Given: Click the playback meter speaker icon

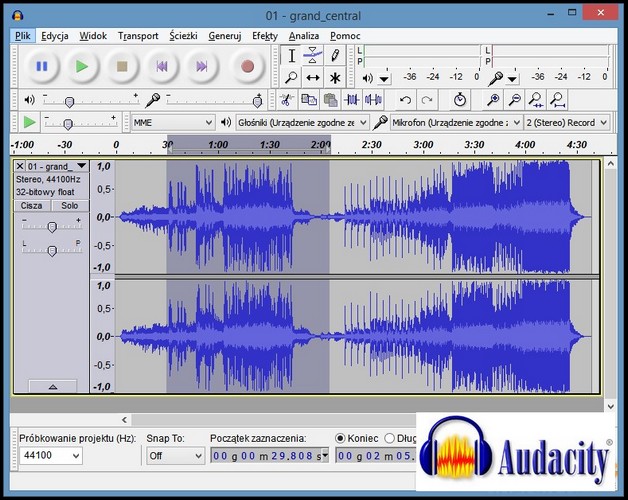Looking at the screenshot, I should point(367,78).
